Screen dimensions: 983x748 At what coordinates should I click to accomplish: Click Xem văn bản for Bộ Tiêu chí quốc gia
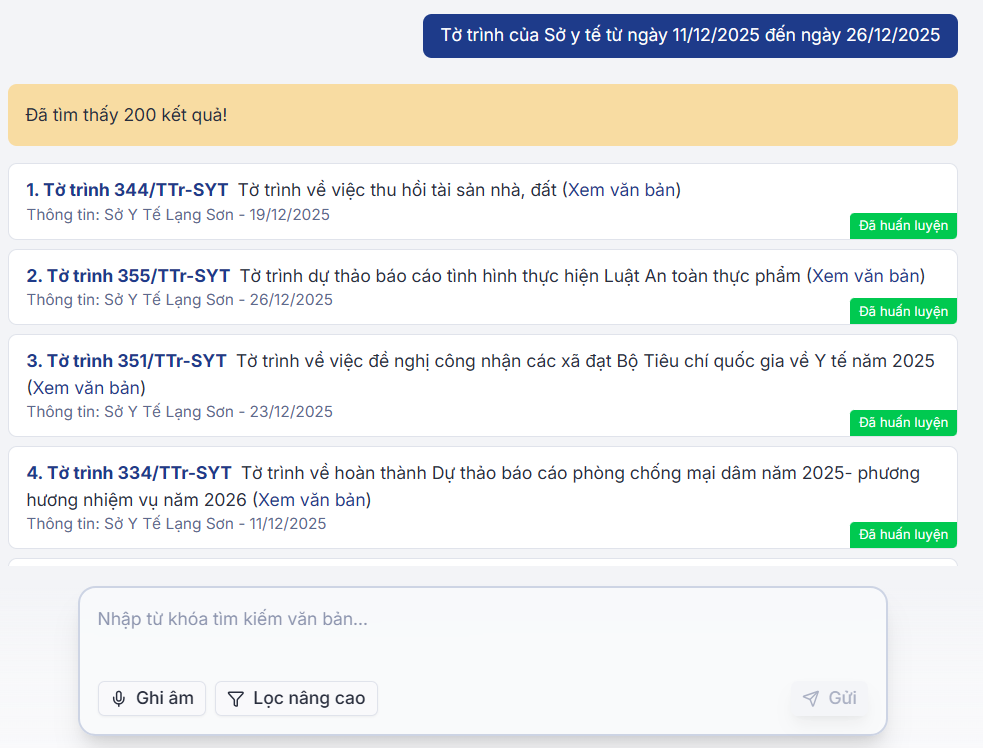pyautogui.click(x=87, y=387)
